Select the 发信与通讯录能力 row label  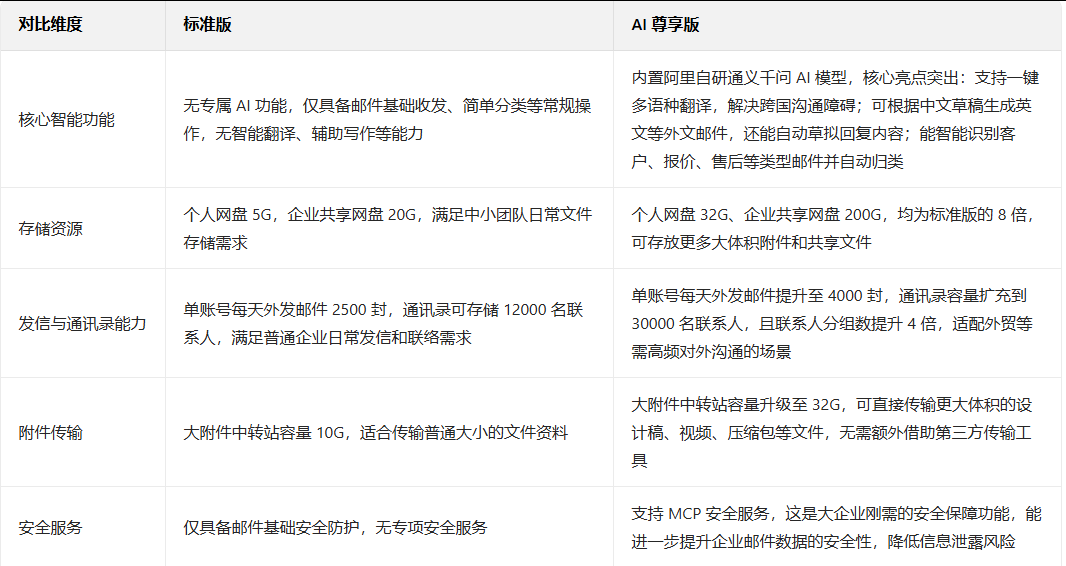point(83,324)
